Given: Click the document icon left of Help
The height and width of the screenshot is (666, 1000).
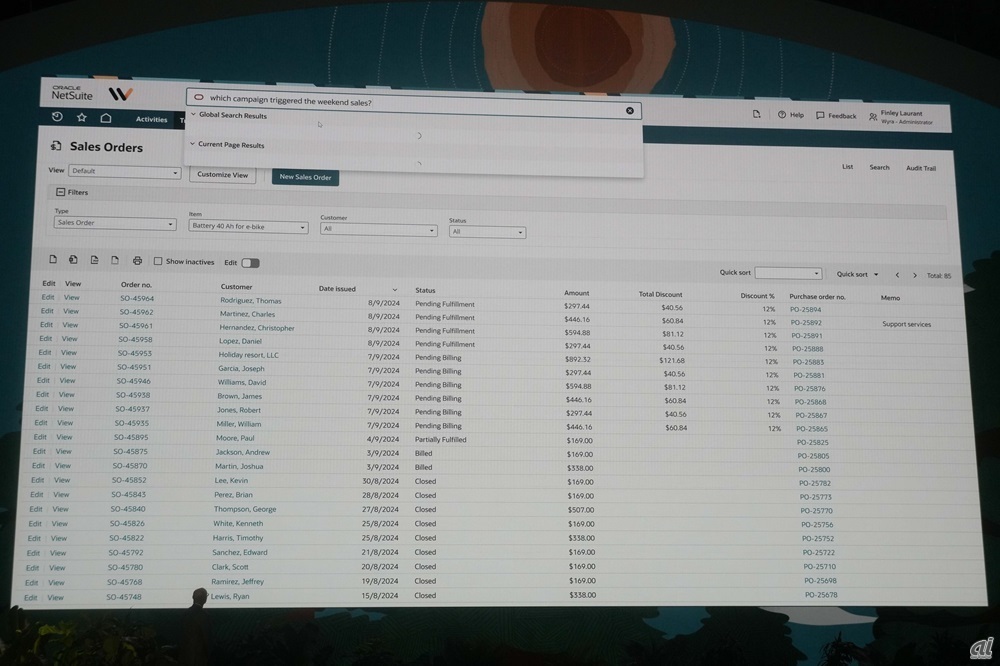Looking at the screenshot, I should (x=756, y=114).
